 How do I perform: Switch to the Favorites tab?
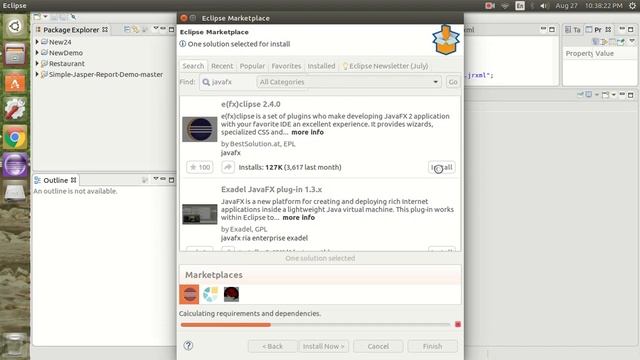click(x=286, y=66)
